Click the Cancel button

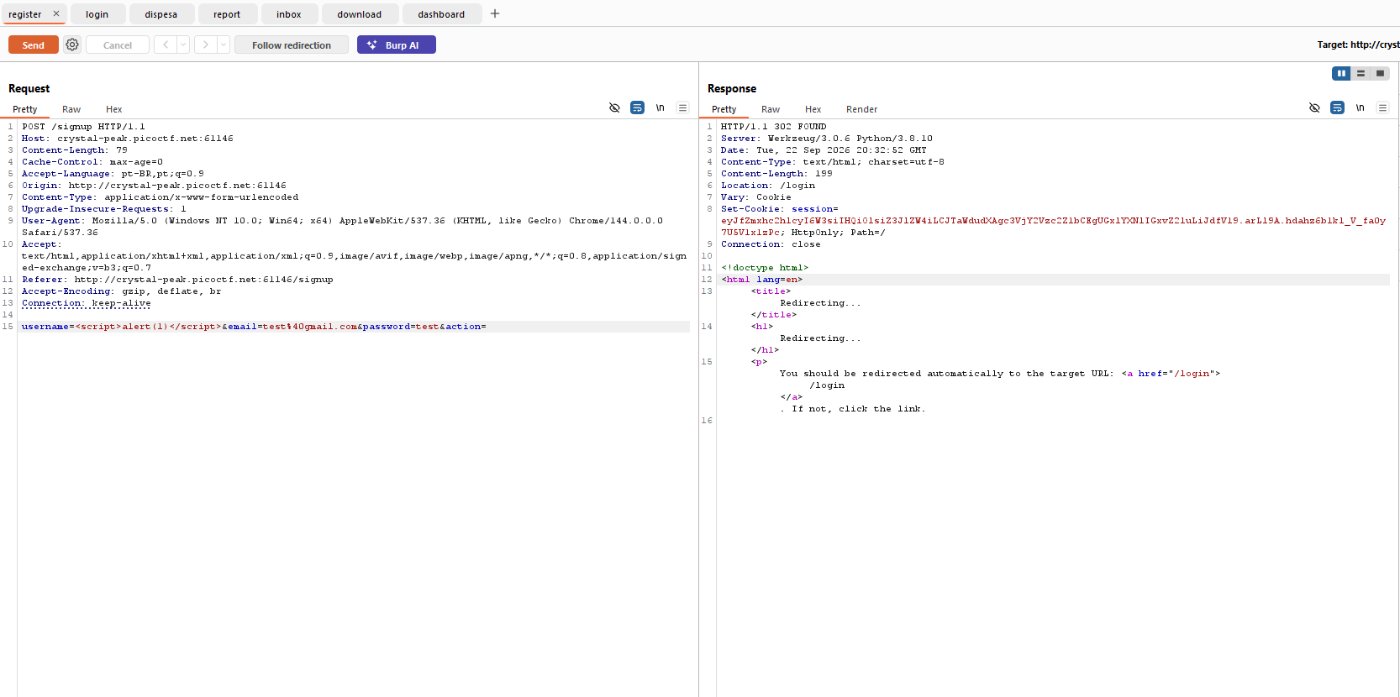click(117, 45)
